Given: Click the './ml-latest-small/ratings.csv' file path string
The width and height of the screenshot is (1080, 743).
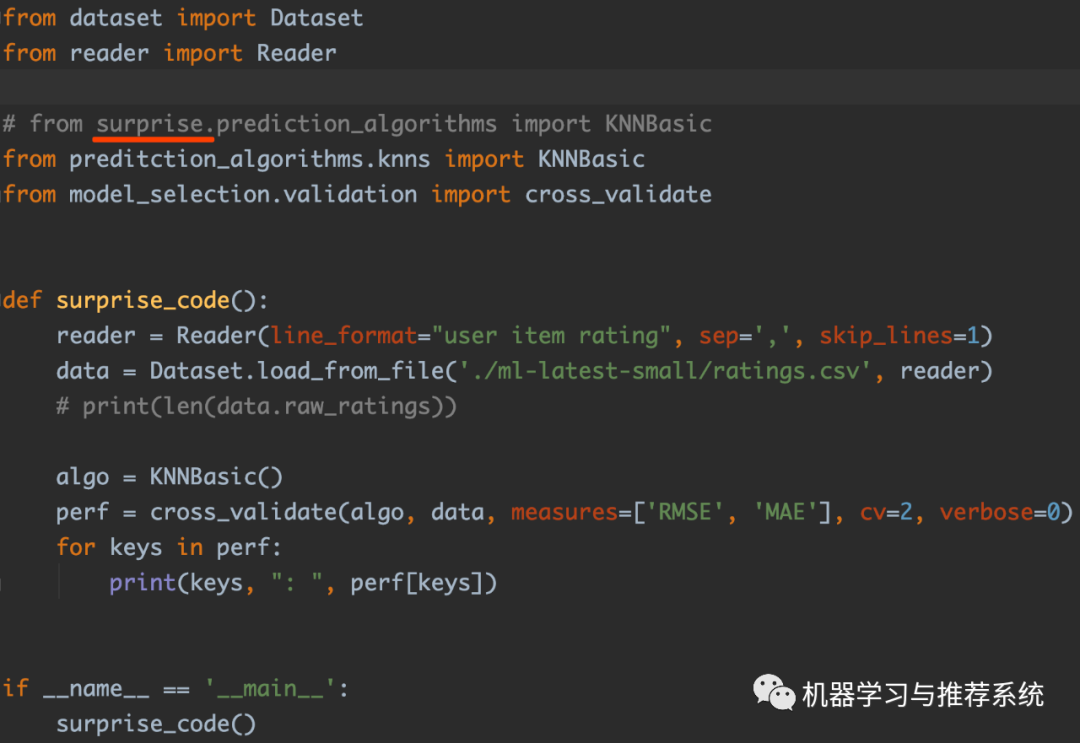Looking at the screenshot, I should [x=665, y=371].
